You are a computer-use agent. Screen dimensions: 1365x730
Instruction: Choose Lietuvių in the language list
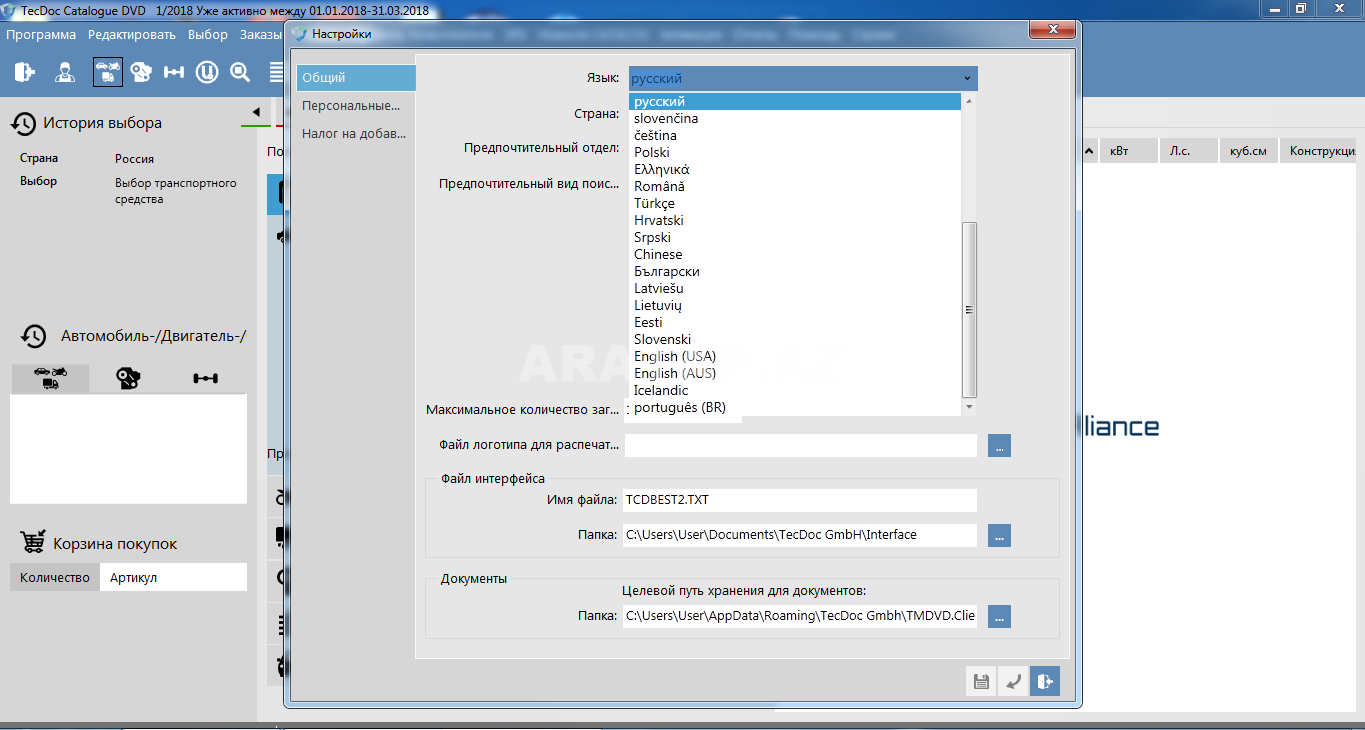click(x=795, y=306)
